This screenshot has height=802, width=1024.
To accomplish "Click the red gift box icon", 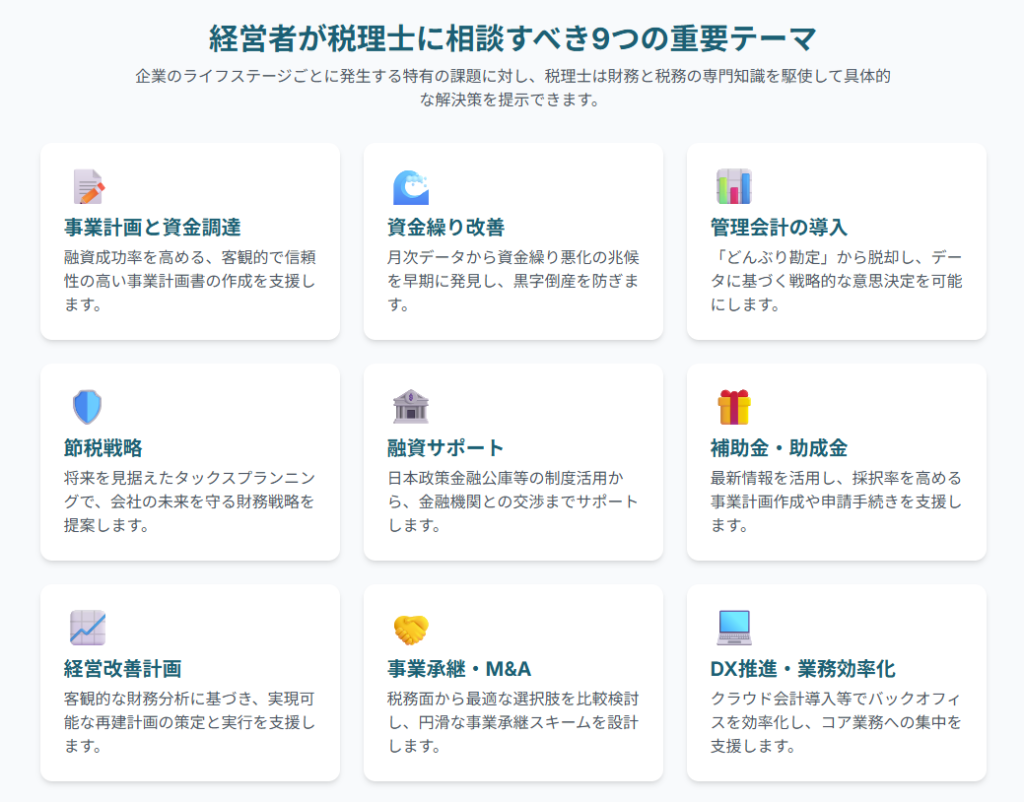I will coord(733,407).
